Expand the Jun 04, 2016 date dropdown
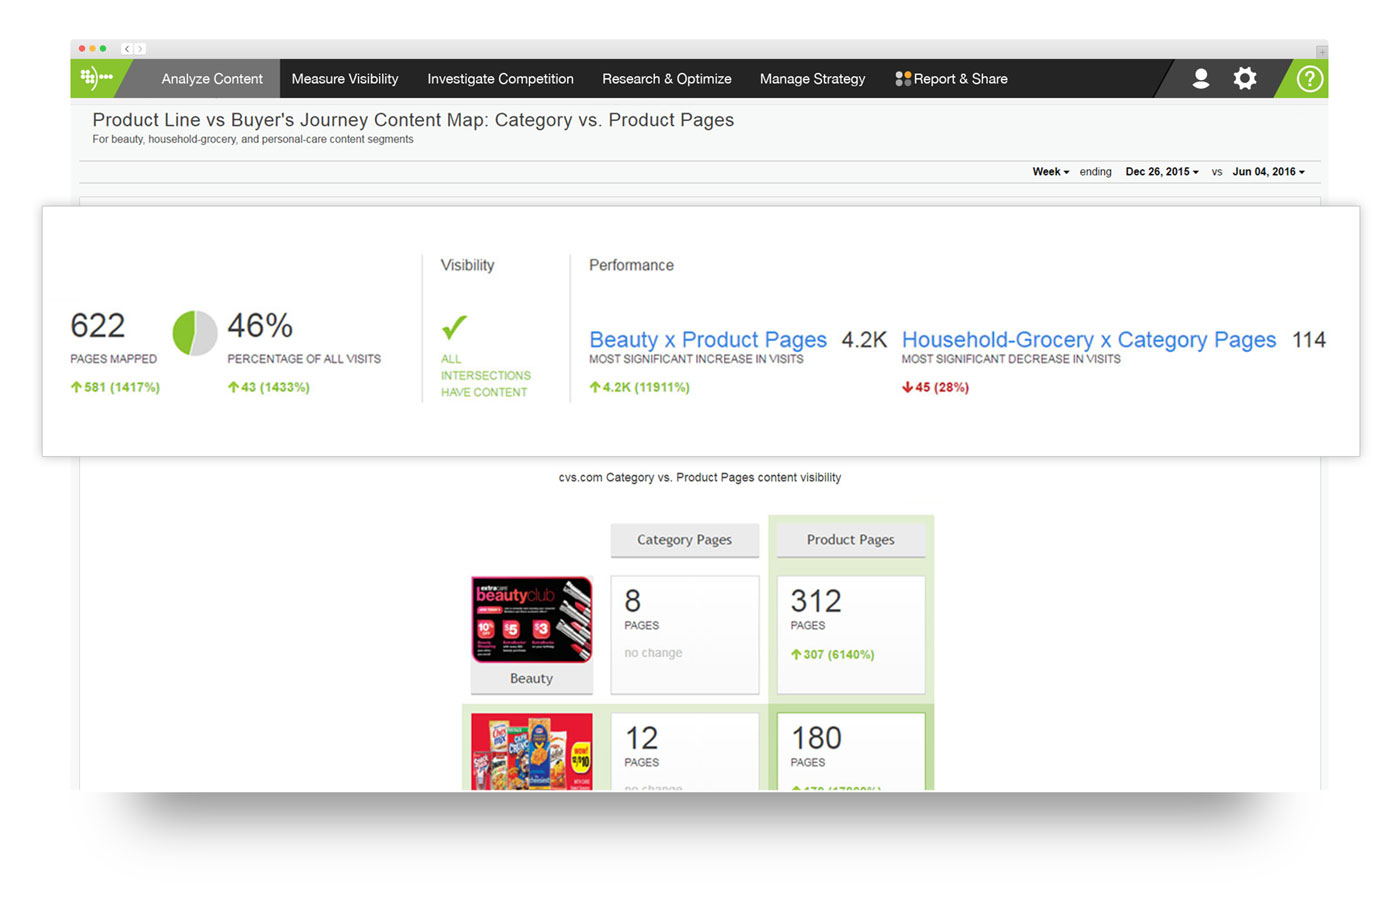The width and height of the screenshot is (1400, 913). (x=1269, y=172)
